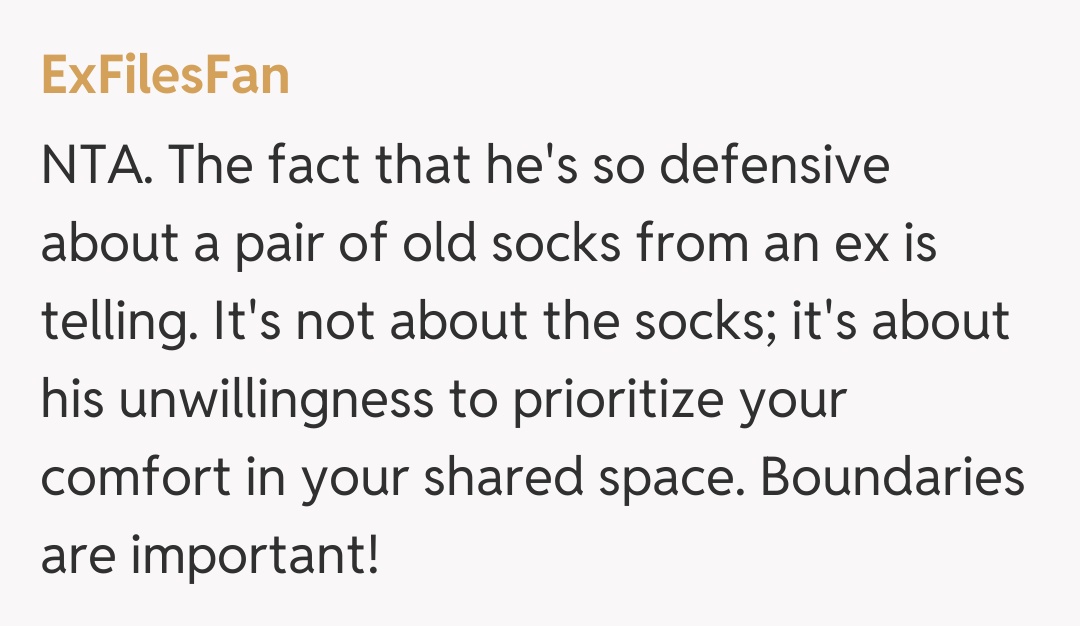This screenshot has height=626, width=1080.
Task: Click the word are before important
Action: pyautogui.click(x=77, y=557)
